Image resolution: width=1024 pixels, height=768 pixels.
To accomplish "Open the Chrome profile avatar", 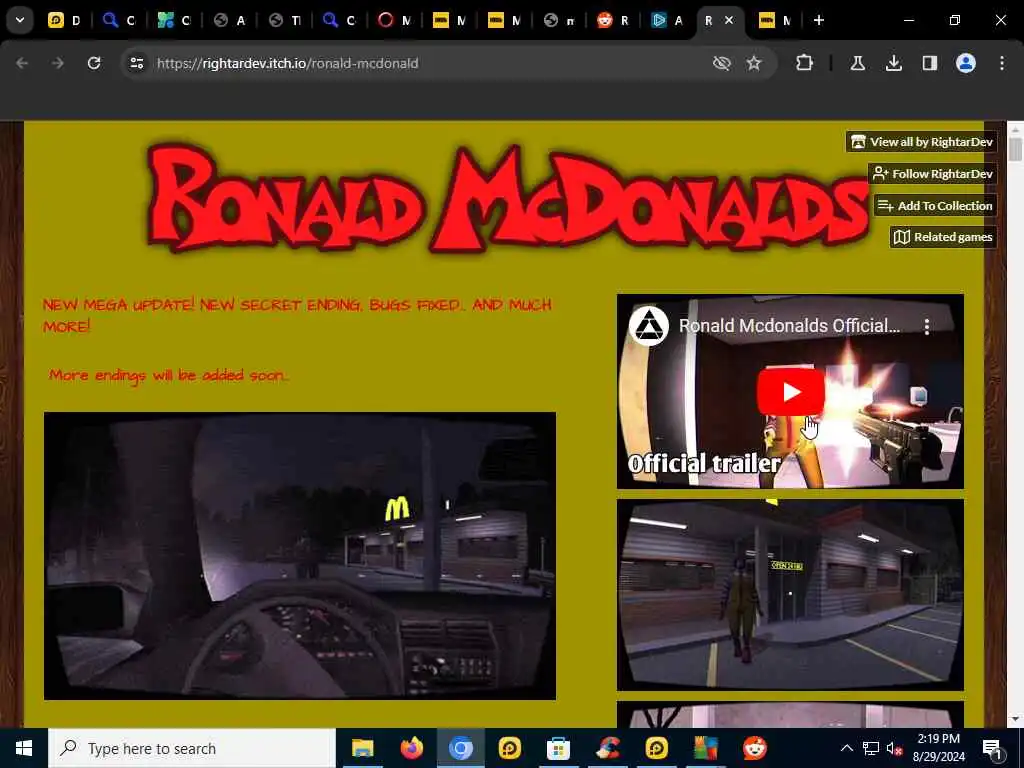I will pos(966,63).
